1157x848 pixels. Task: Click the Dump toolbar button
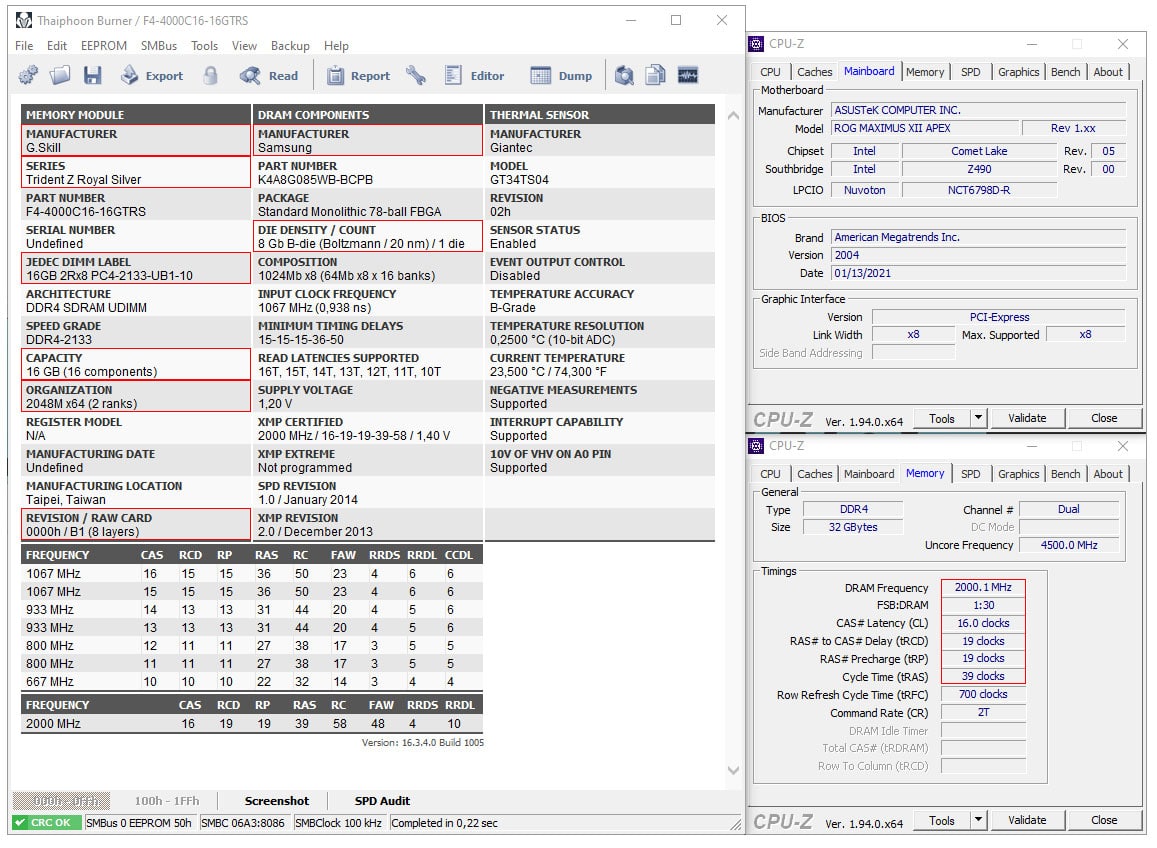(x=562, y=75)
